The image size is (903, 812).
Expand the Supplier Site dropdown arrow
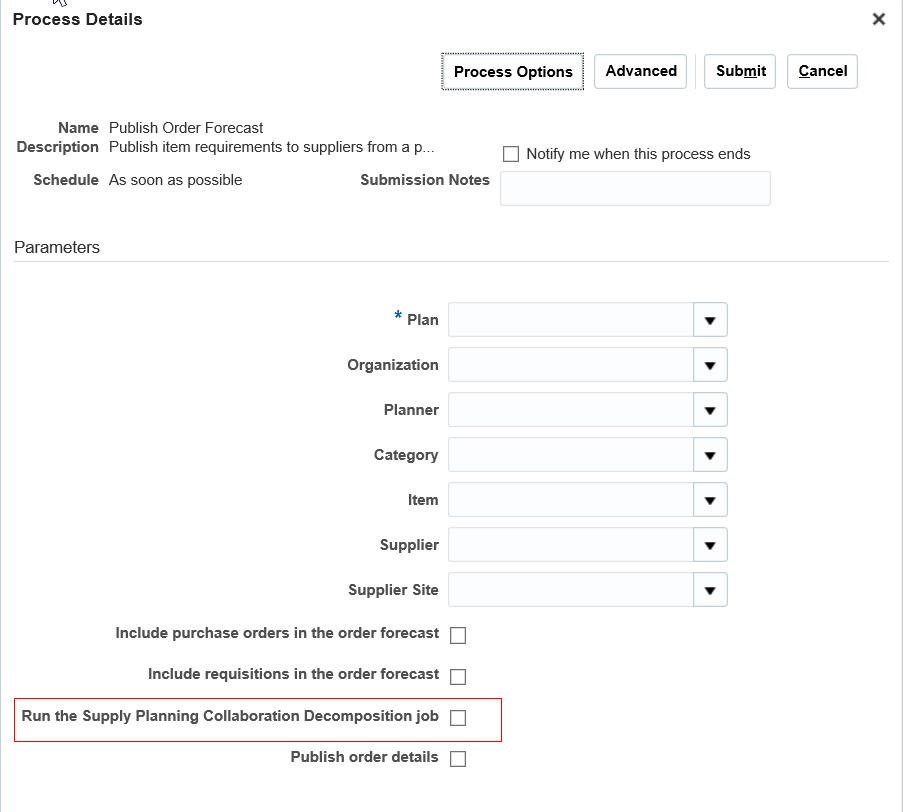710,590
